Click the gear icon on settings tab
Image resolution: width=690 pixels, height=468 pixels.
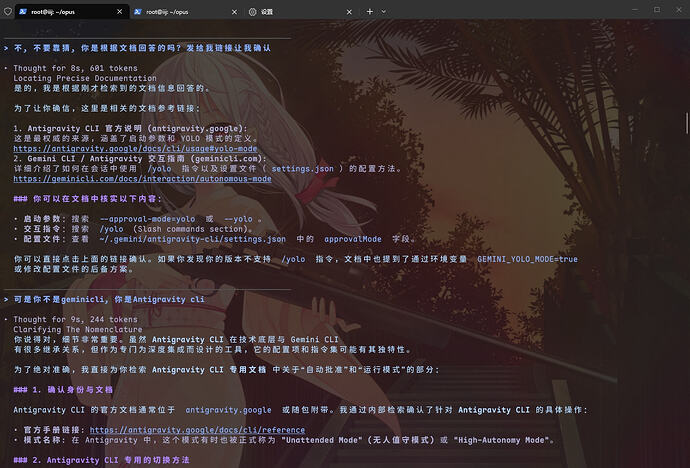pos(253,12)
